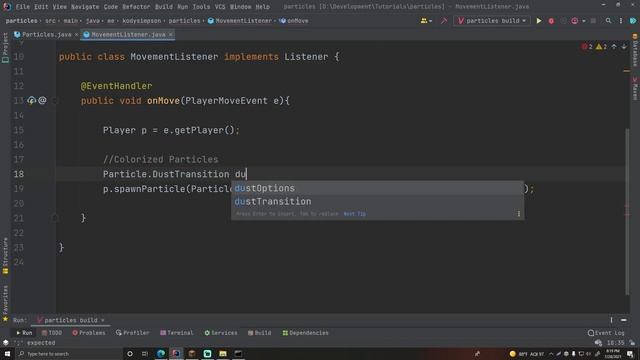640x360 pixels.
Task: Run the particles build configuration
Action: pos(539,21)
